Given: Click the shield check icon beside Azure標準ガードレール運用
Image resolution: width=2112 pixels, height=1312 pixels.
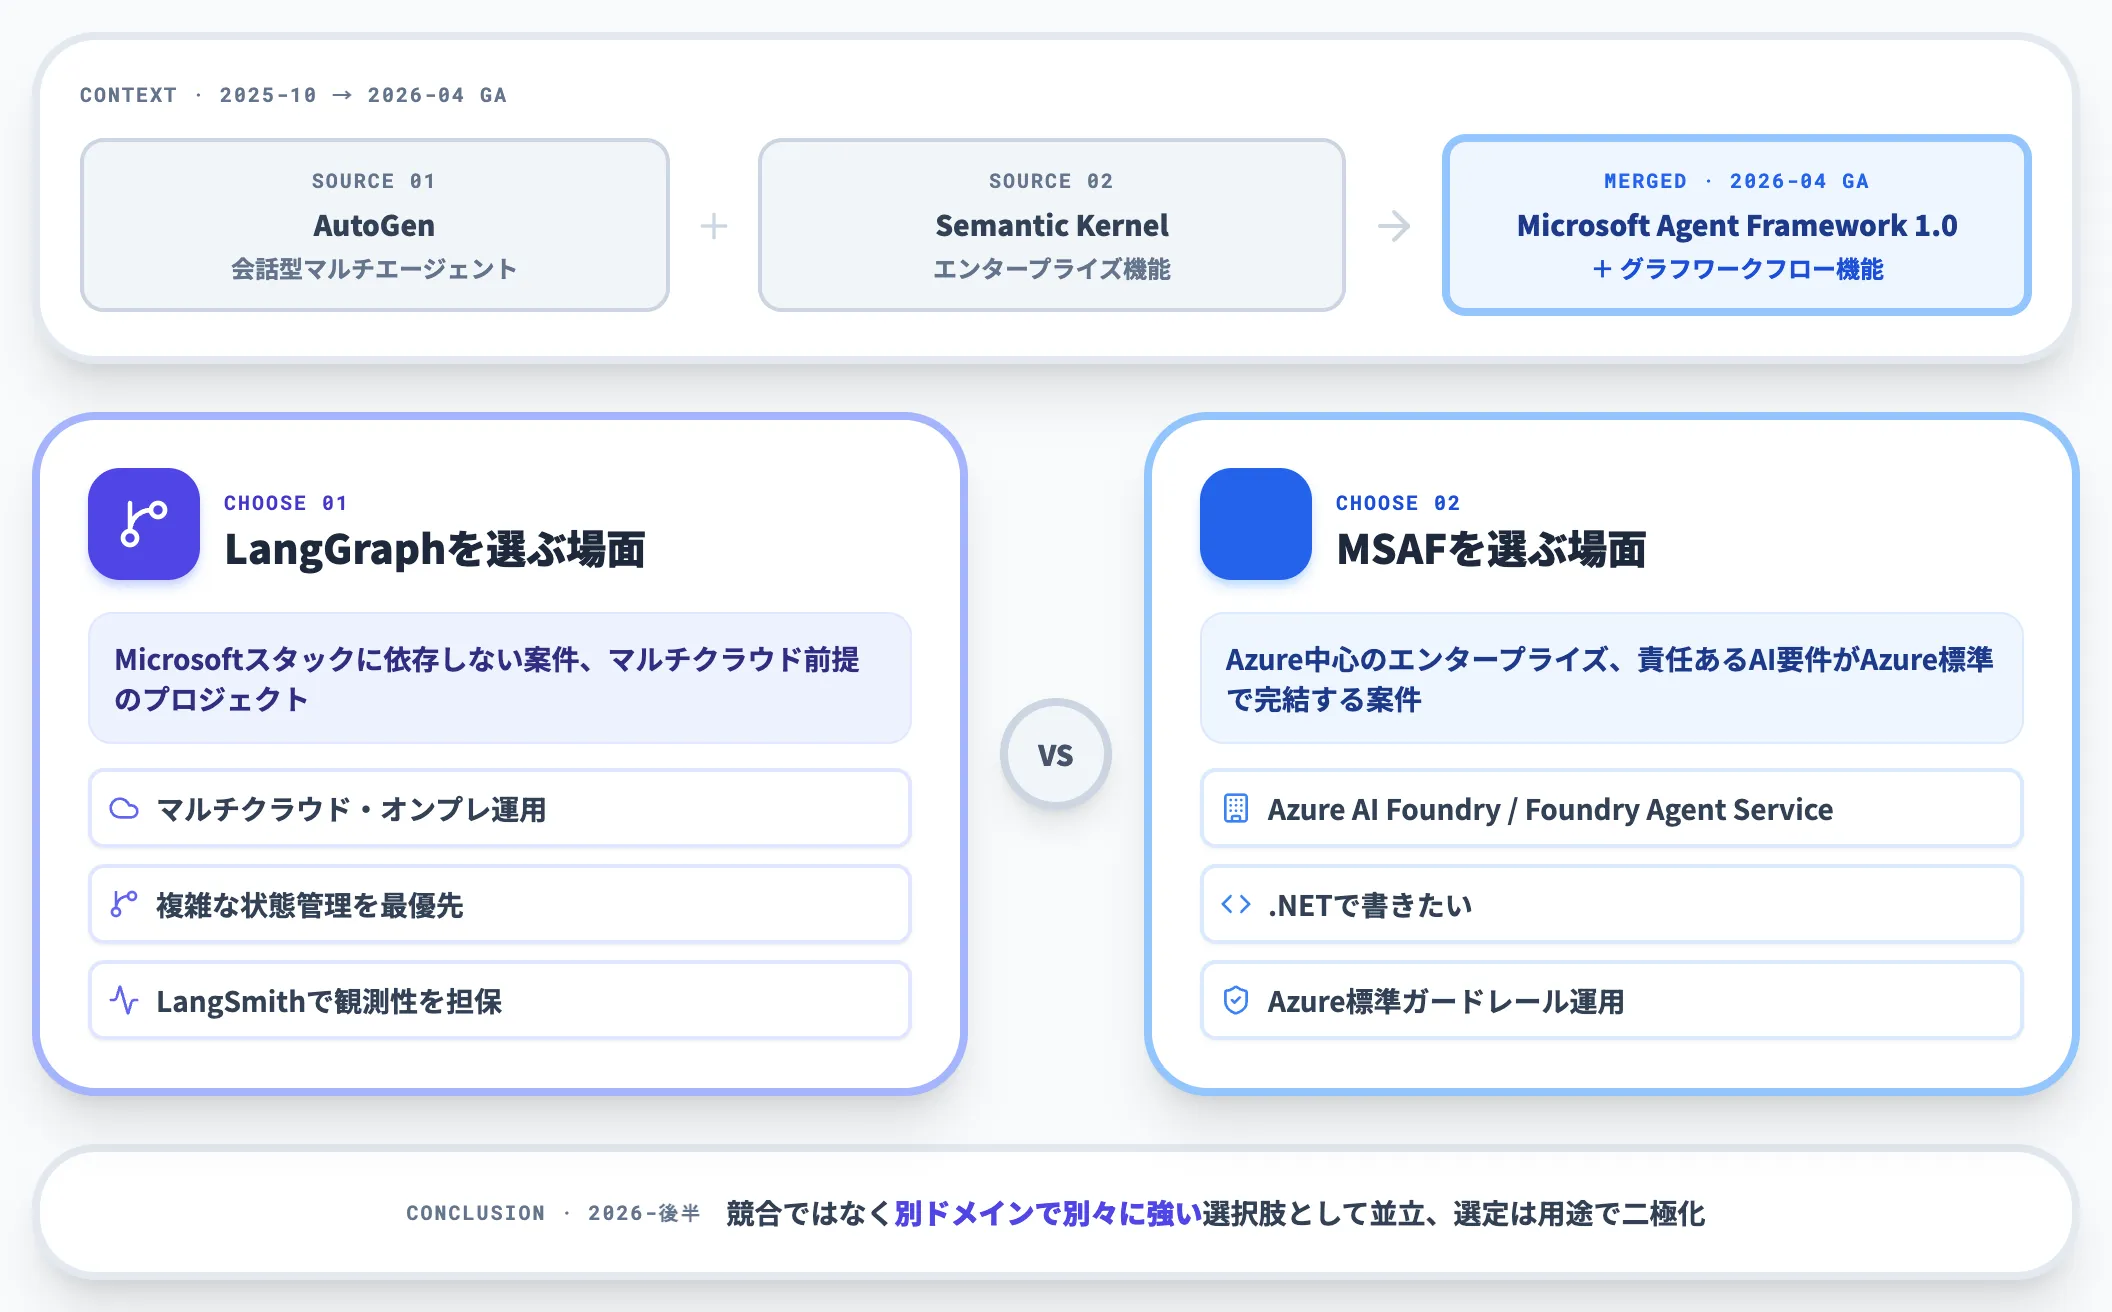Looking at the screenshot, I should (1236, 1000).
